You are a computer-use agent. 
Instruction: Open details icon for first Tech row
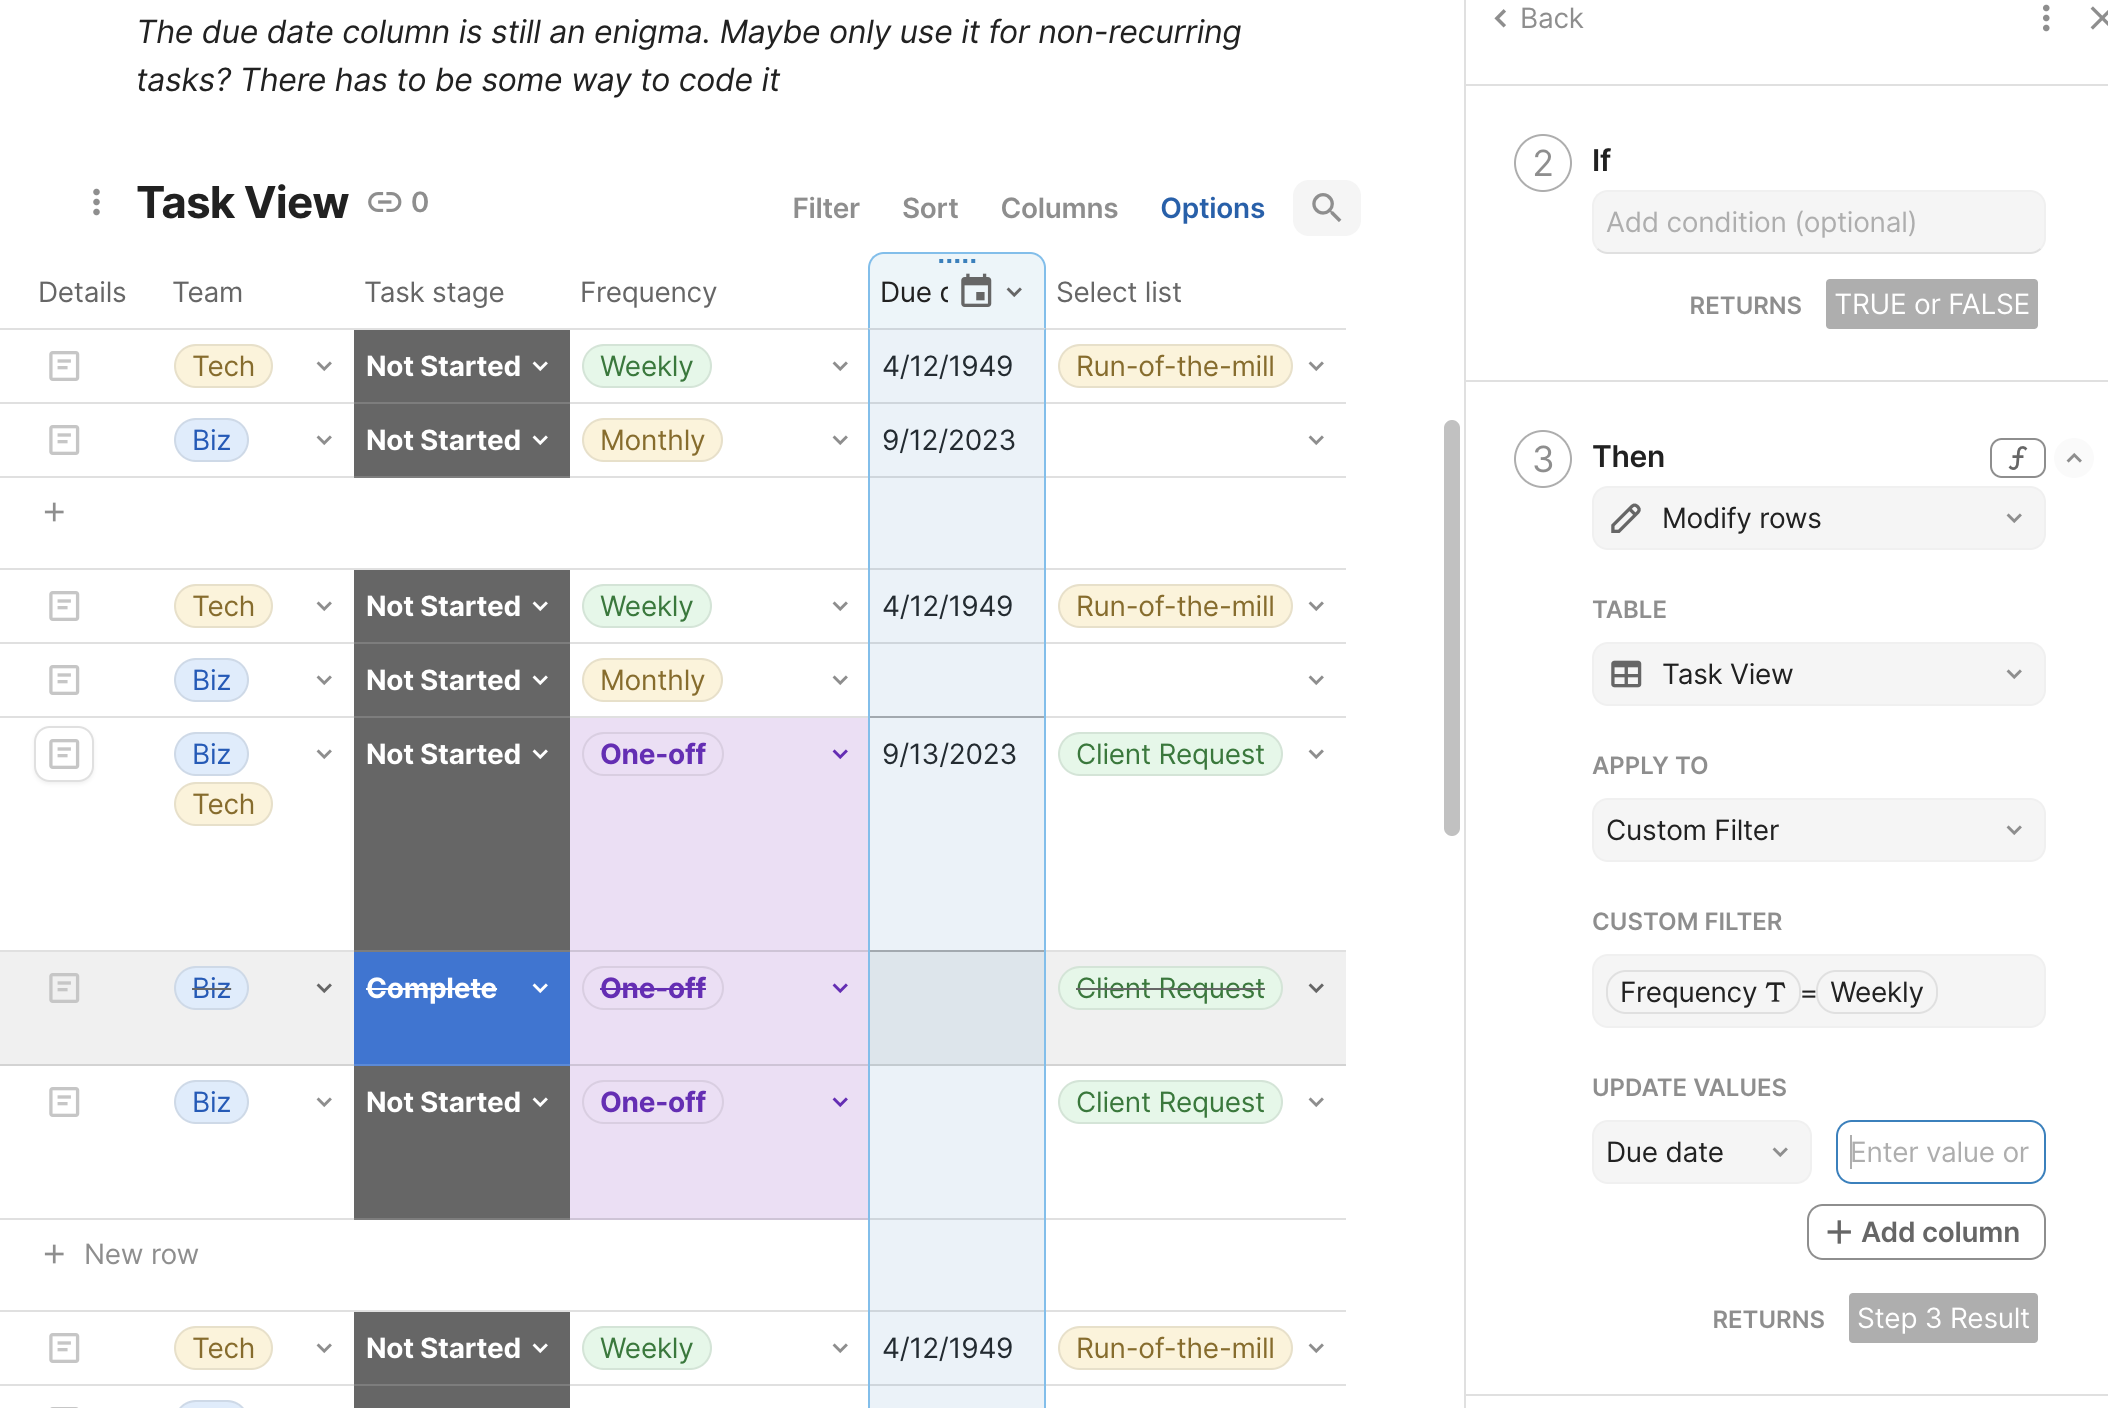64,366
